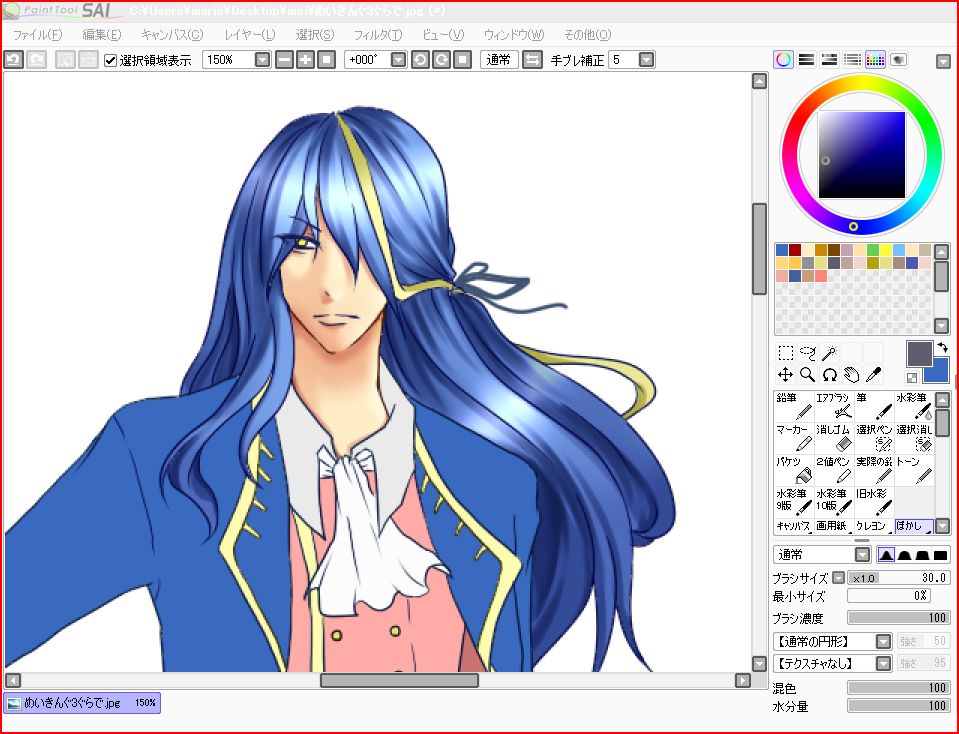This screenshot has width=959, height=734.
Task: Adjust the ブラシ濃度 density slider
Action: [x=898, y=618]
